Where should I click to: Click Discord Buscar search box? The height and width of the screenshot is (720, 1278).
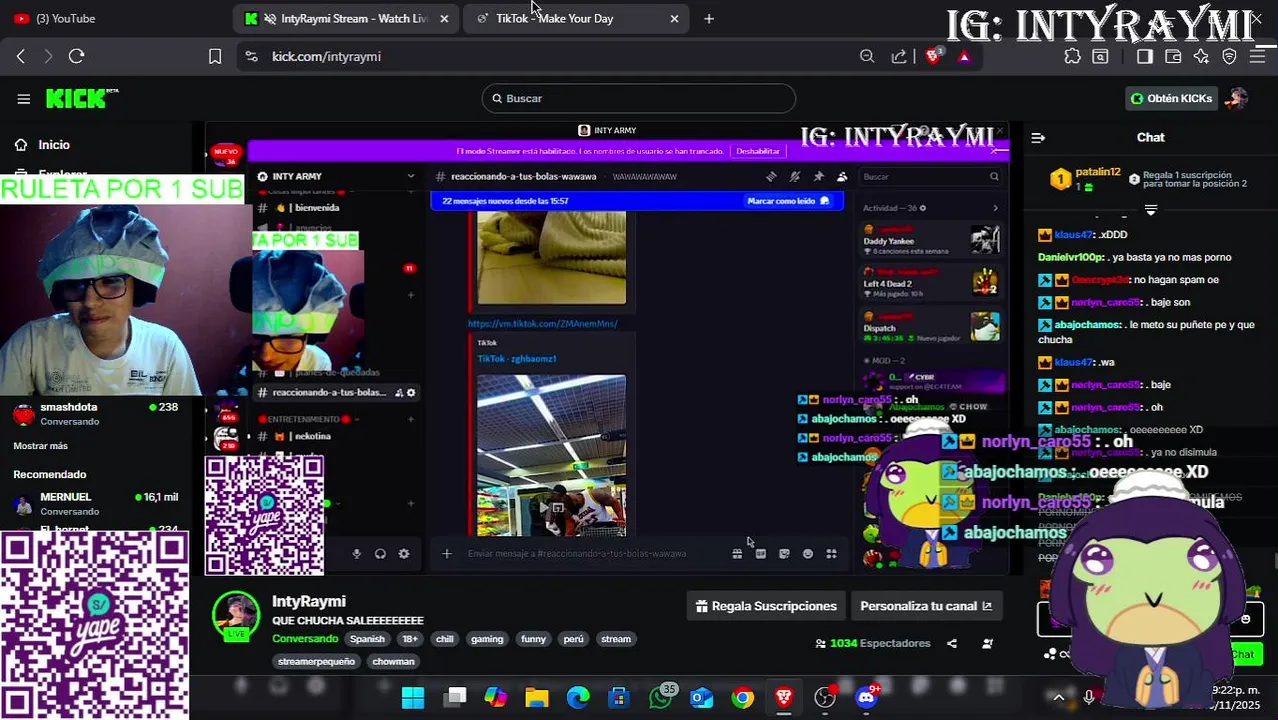point(930,176)
